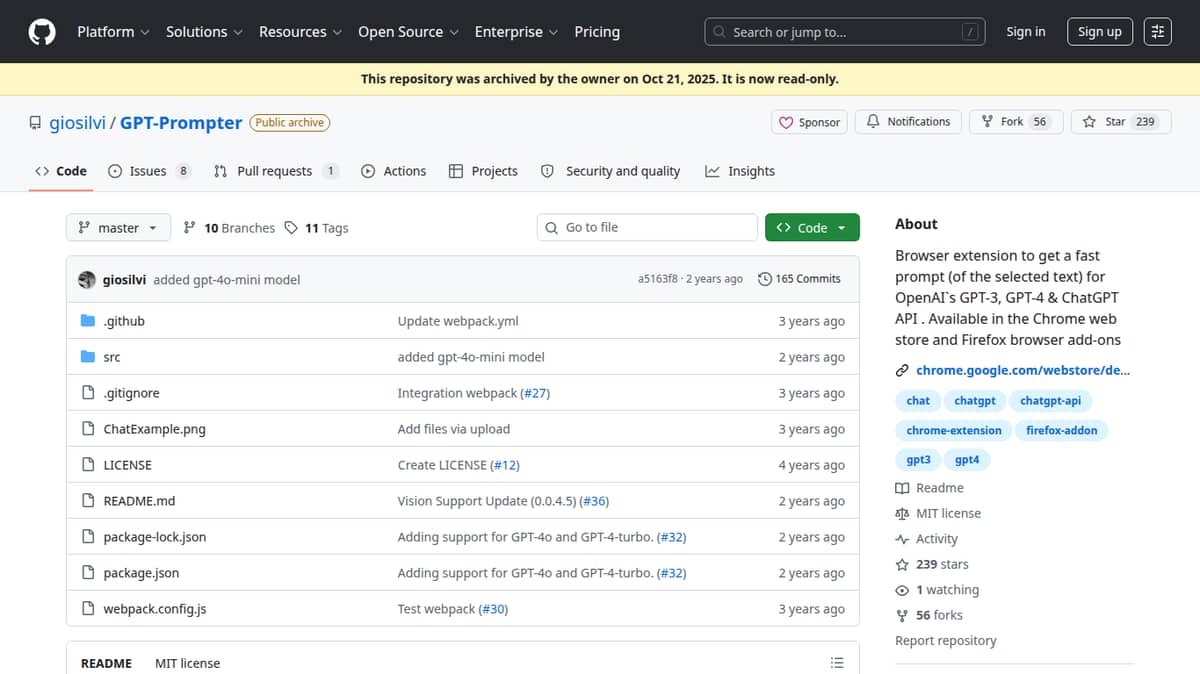1200x674 pixels.
Task: Click the package.json file icon
Action: click(x=88, y=573)
